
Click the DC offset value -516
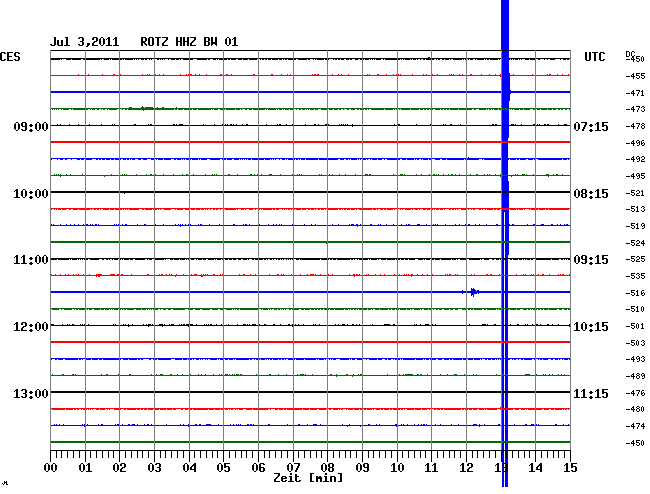[x=635, y=293]
